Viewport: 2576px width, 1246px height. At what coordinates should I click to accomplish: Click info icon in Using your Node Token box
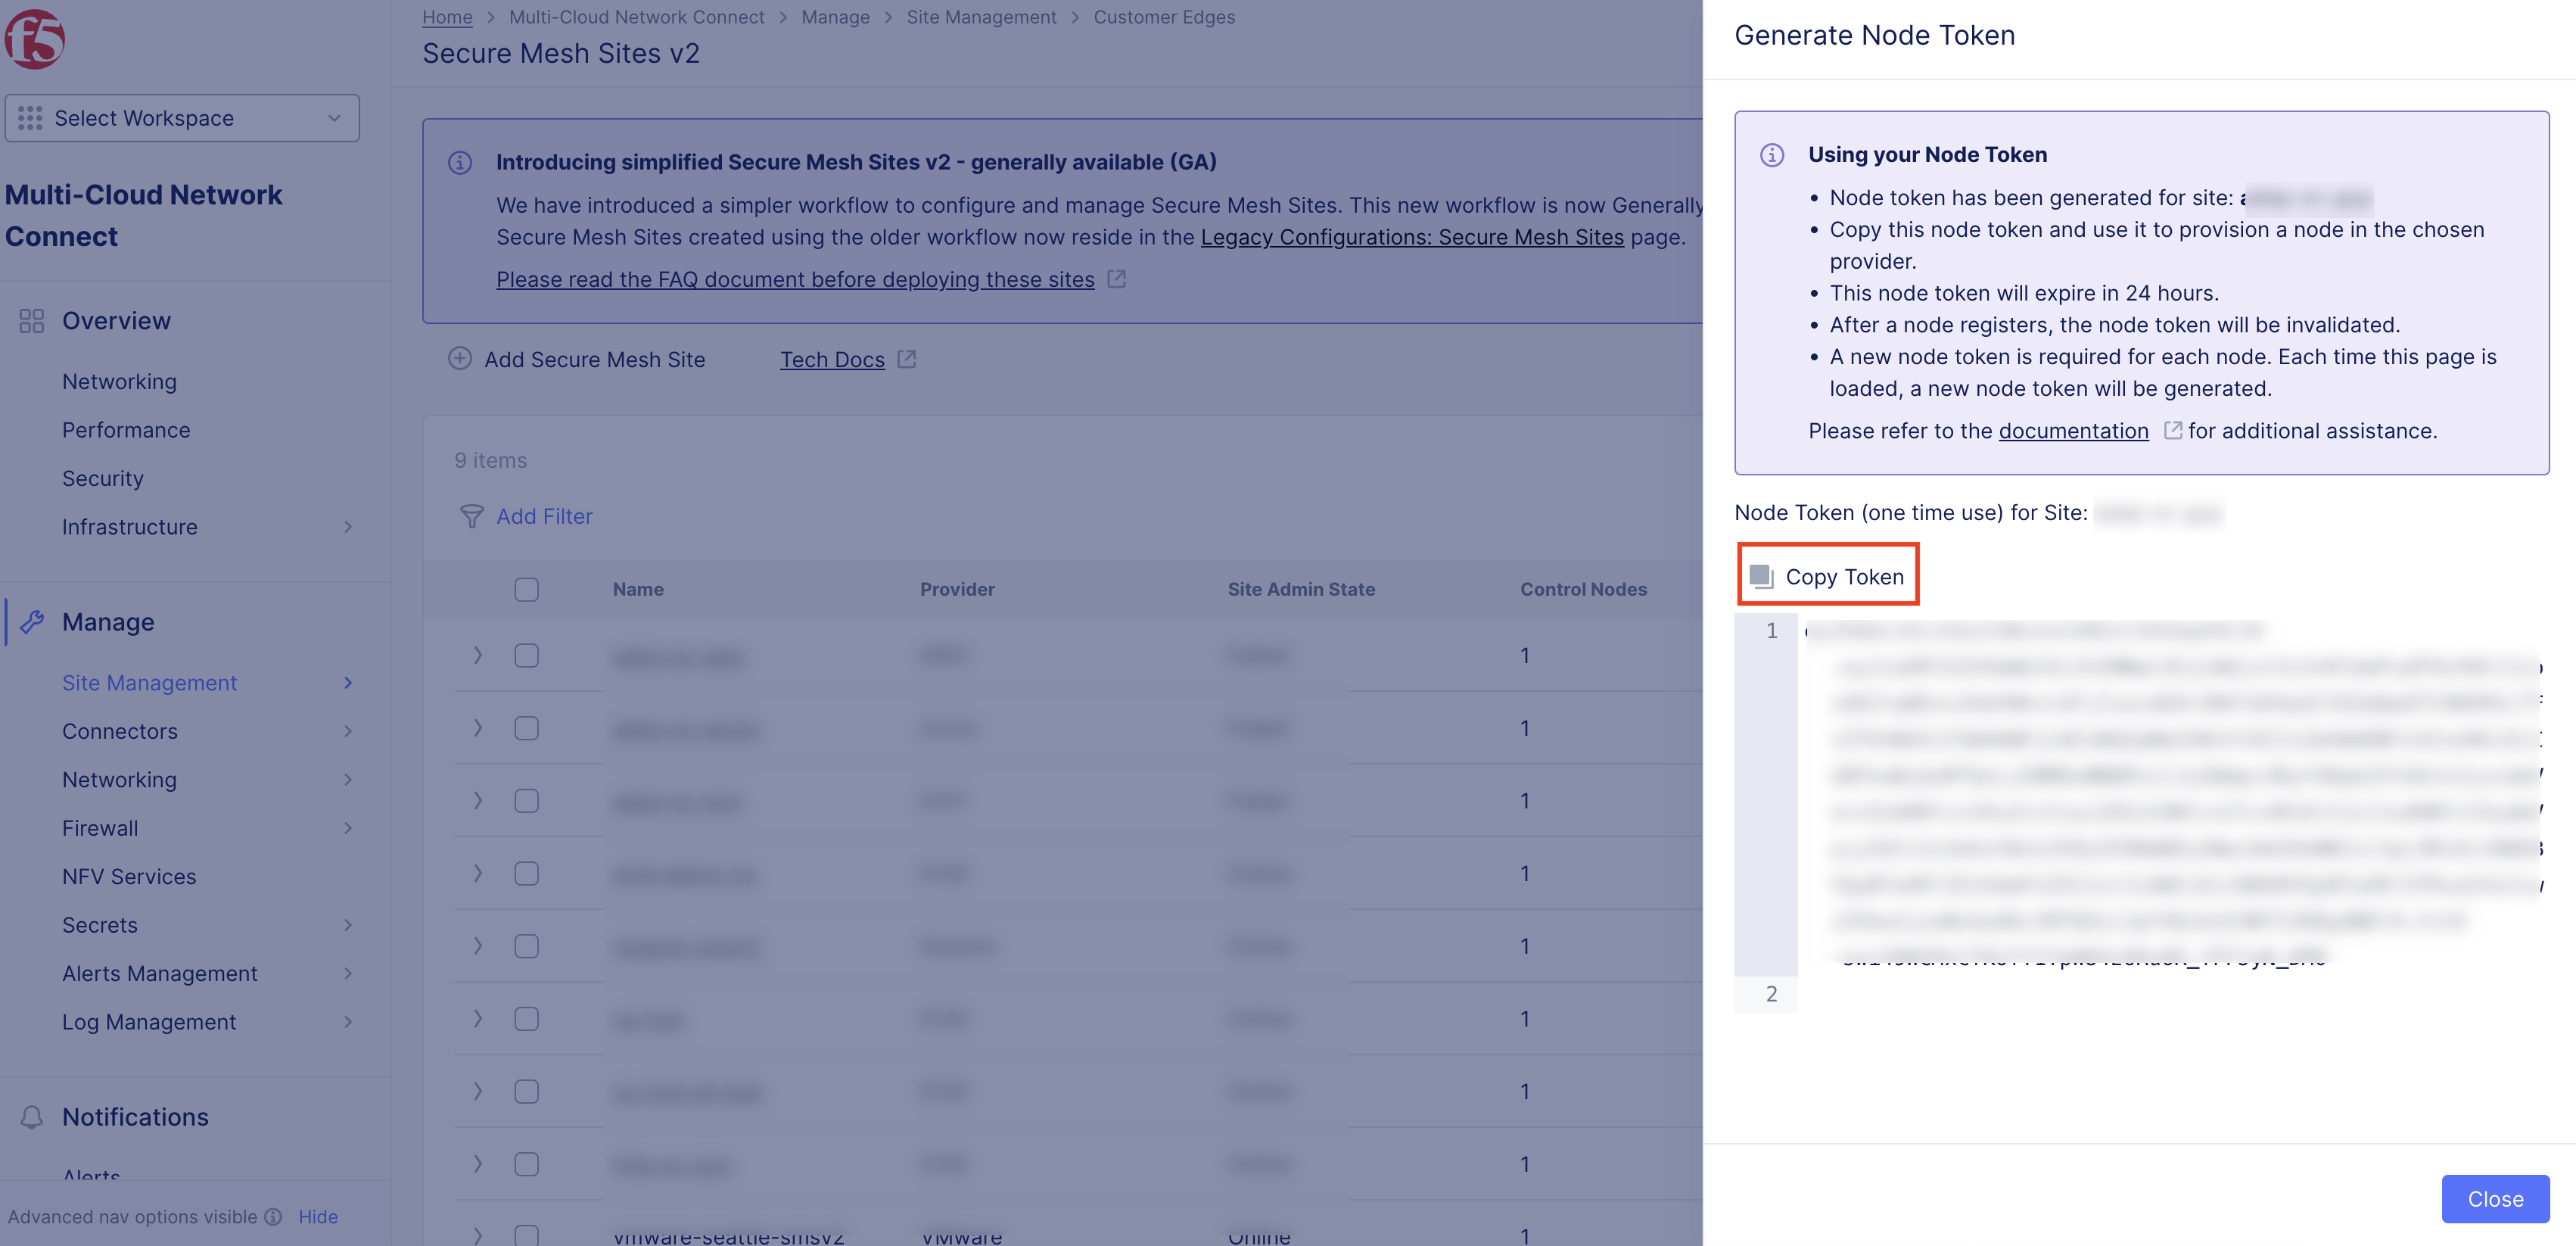pos(1771,155)
